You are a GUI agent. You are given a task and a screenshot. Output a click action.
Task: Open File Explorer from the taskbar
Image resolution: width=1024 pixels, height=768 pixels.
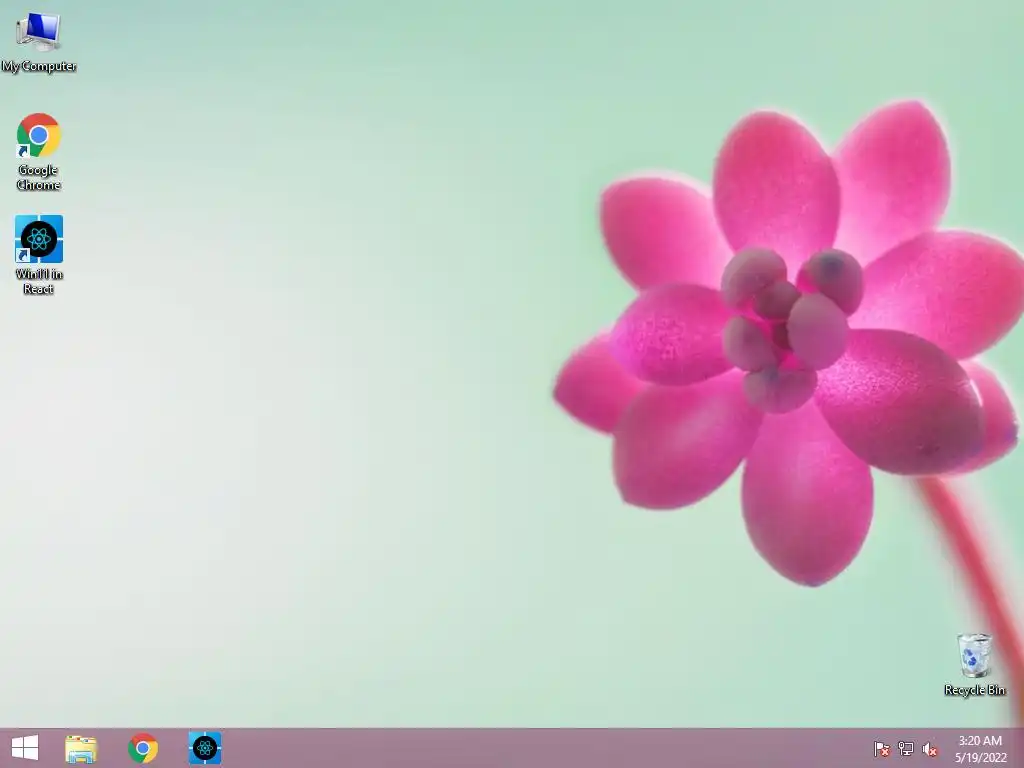(81, 748)
